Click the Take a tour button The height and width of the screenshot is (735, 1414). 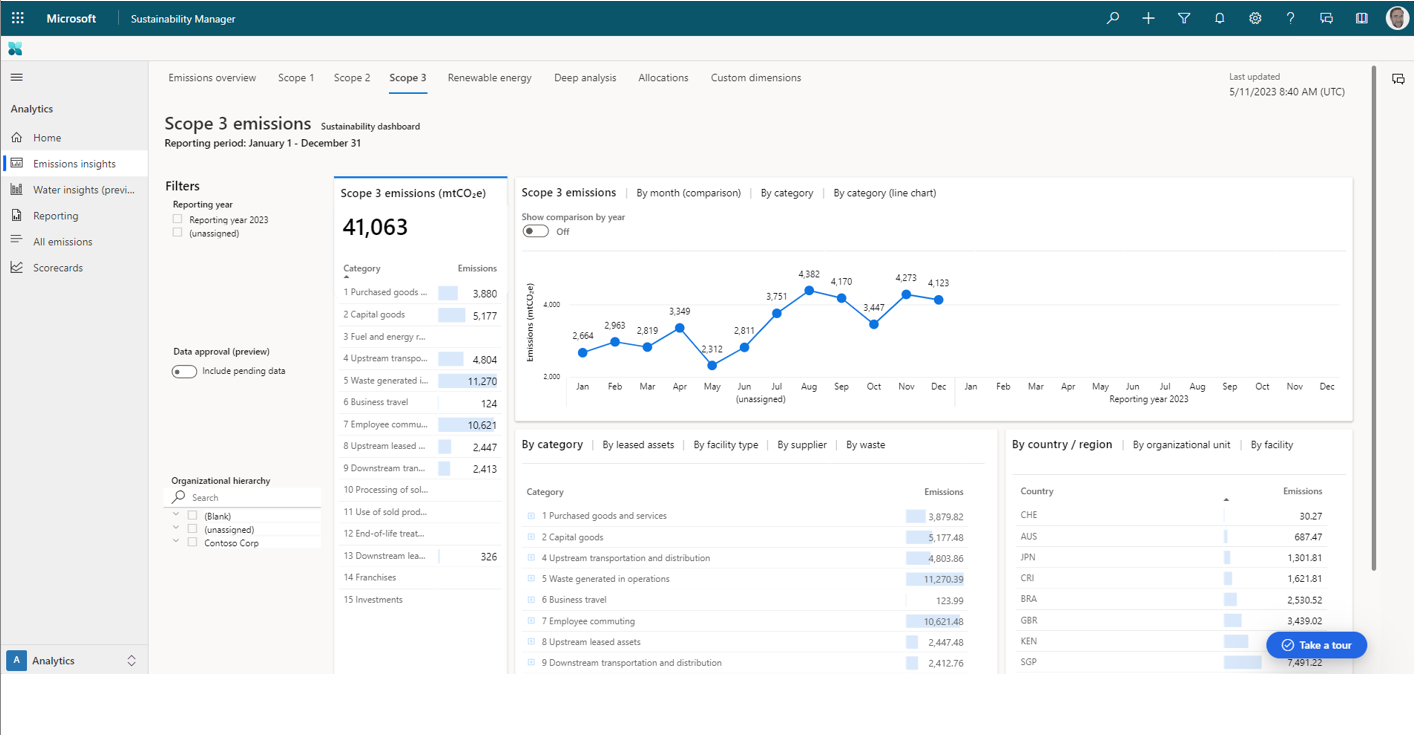pyautogui.click(x=1316, y=645)
